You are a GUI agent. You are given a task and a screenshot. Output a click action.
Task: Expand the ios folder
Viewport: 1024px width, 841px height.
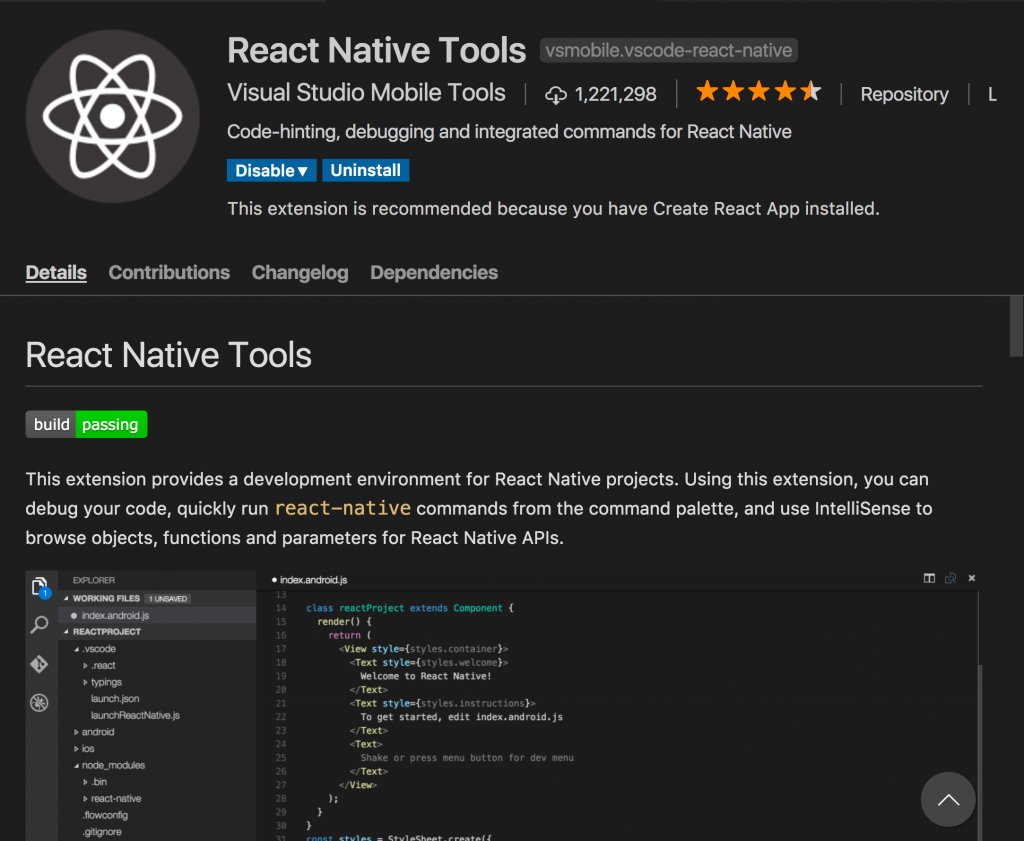click(x=76, y=749)
